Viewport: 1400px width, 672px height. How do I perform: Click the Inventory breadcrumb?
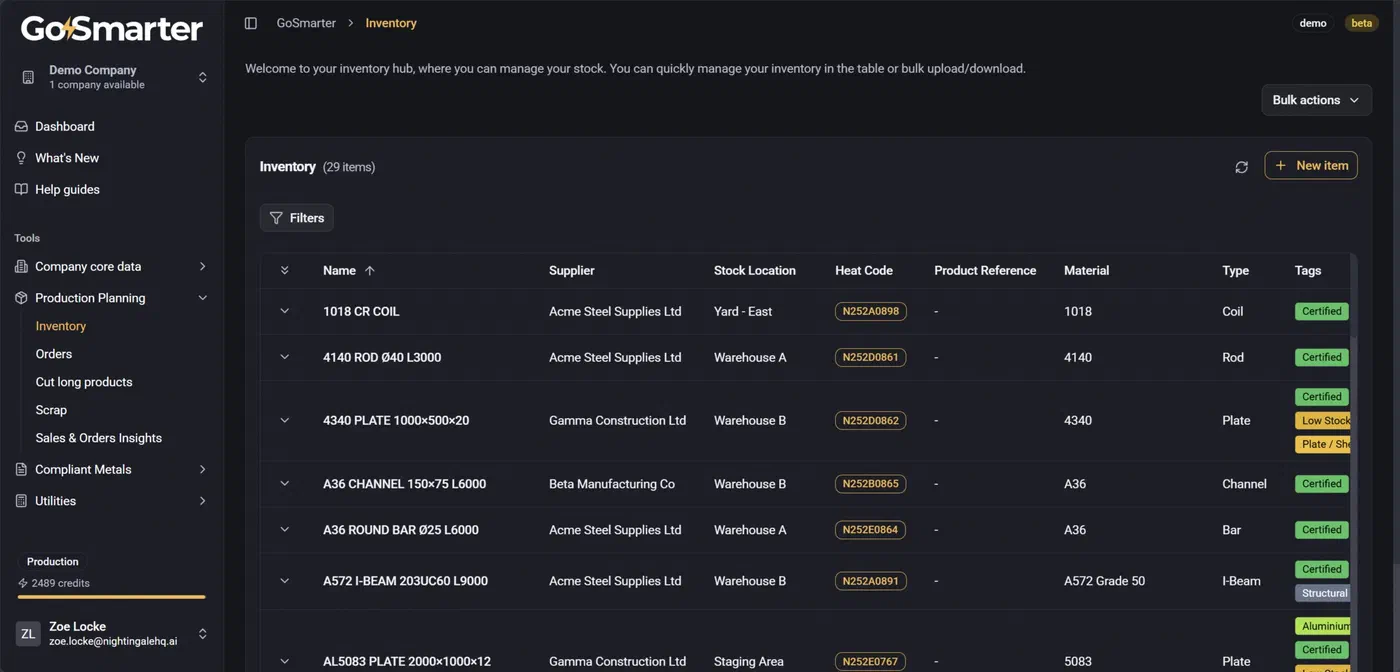[391, 23]
